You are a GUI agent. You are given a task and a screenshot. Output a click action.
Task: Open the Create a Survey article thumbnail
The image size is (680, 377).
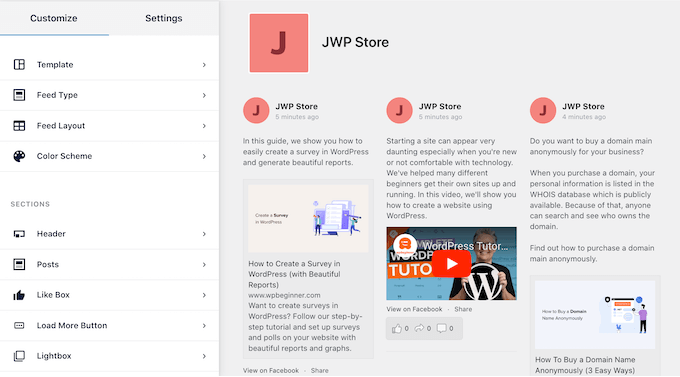click(x=308, y=219)
